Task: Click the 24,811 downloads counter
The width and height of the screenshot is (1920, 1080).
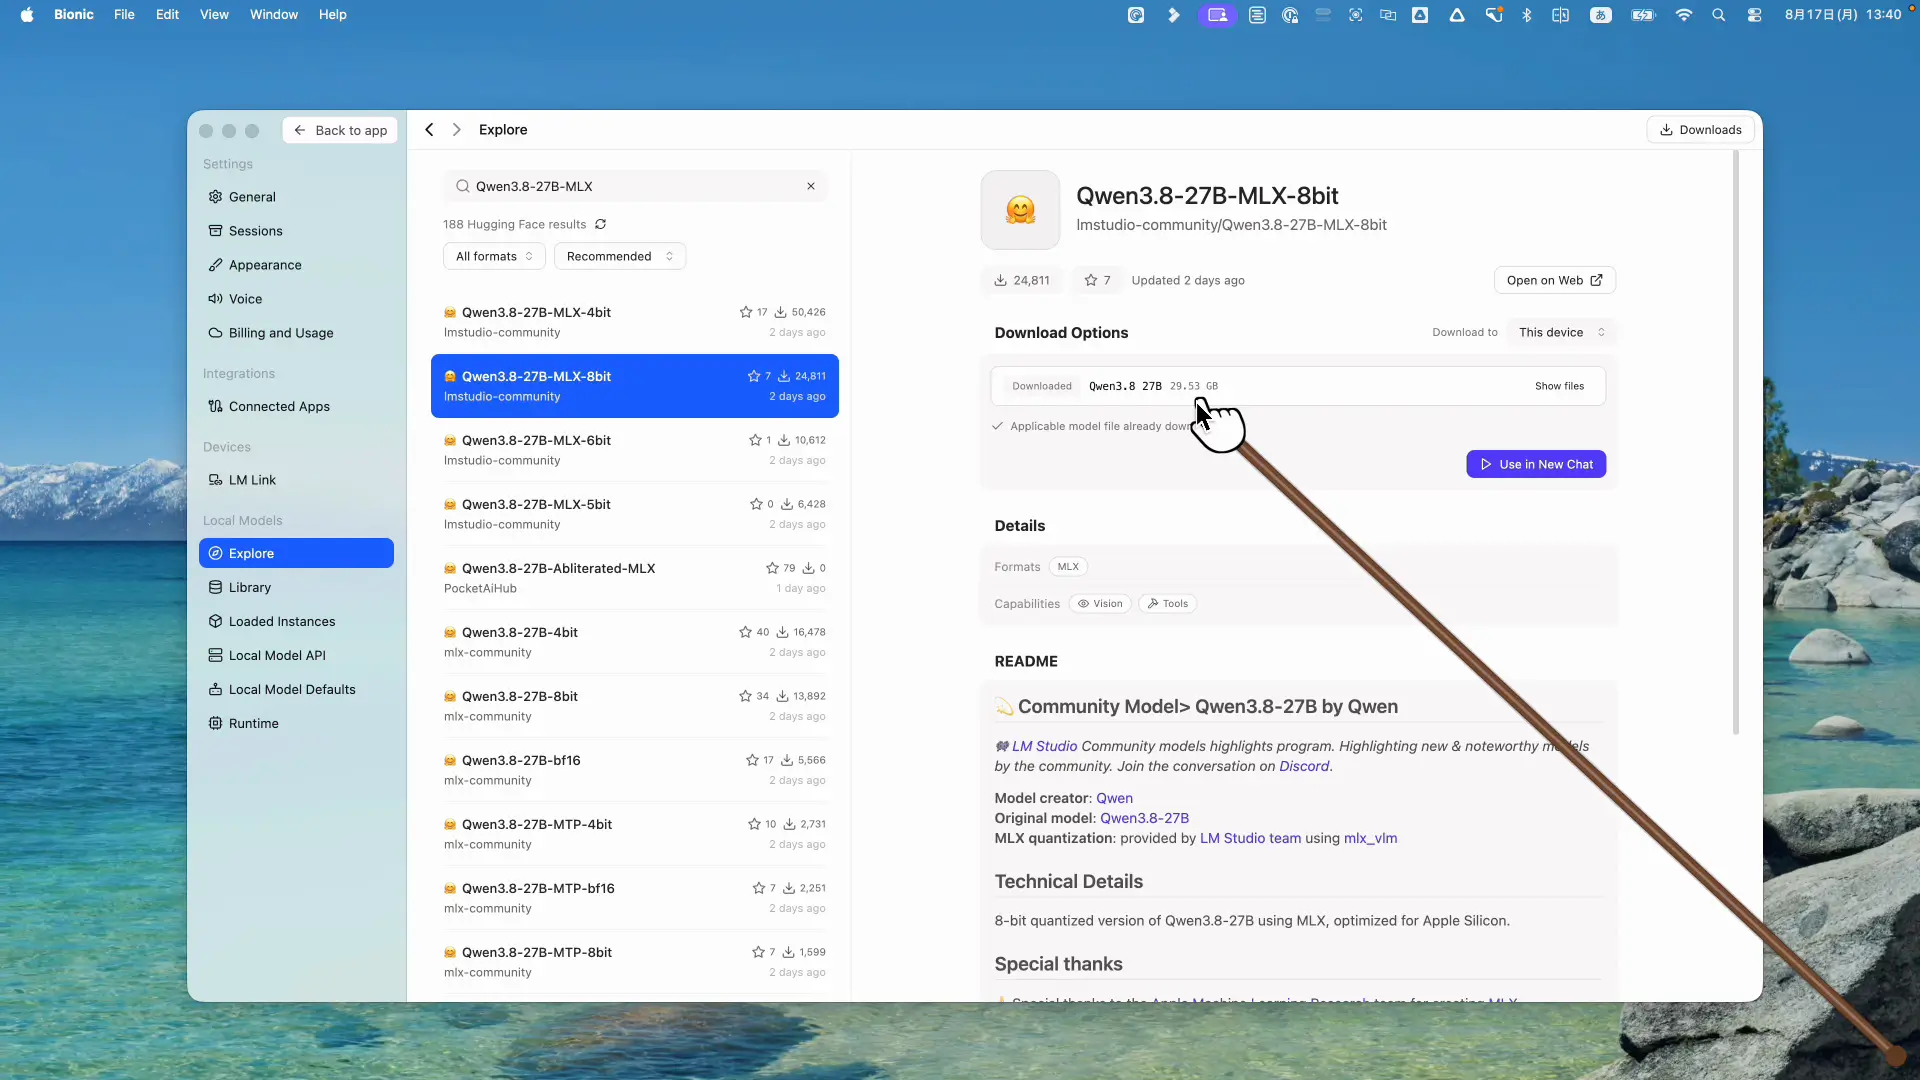Action: pos(1021,280)
